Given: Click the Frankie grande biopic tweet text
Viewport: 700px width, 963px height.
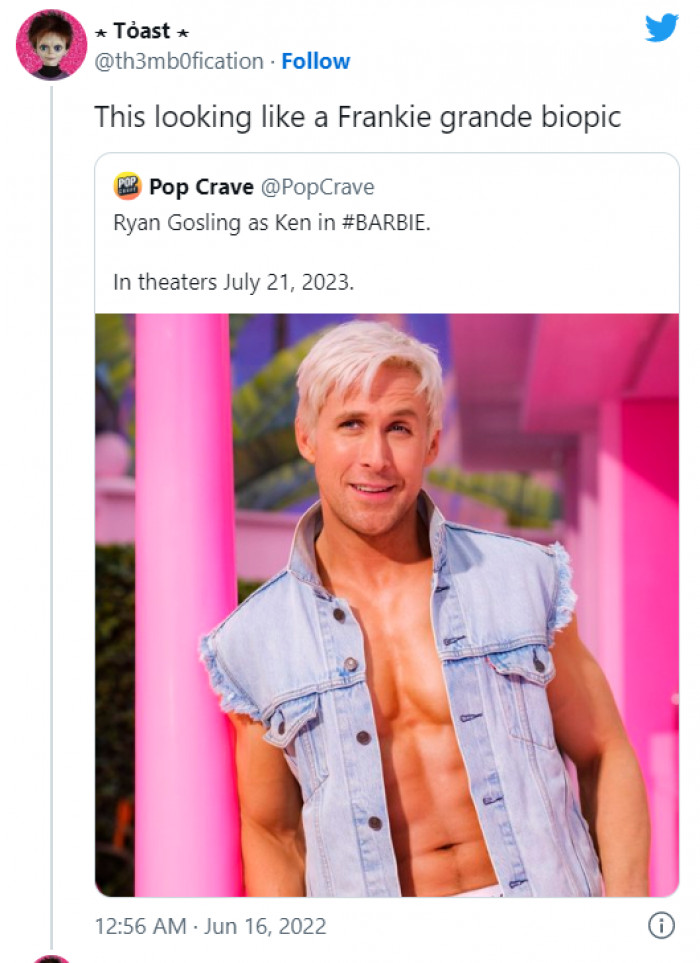Looking at the screenshot, I should click(x=357, y=116).
